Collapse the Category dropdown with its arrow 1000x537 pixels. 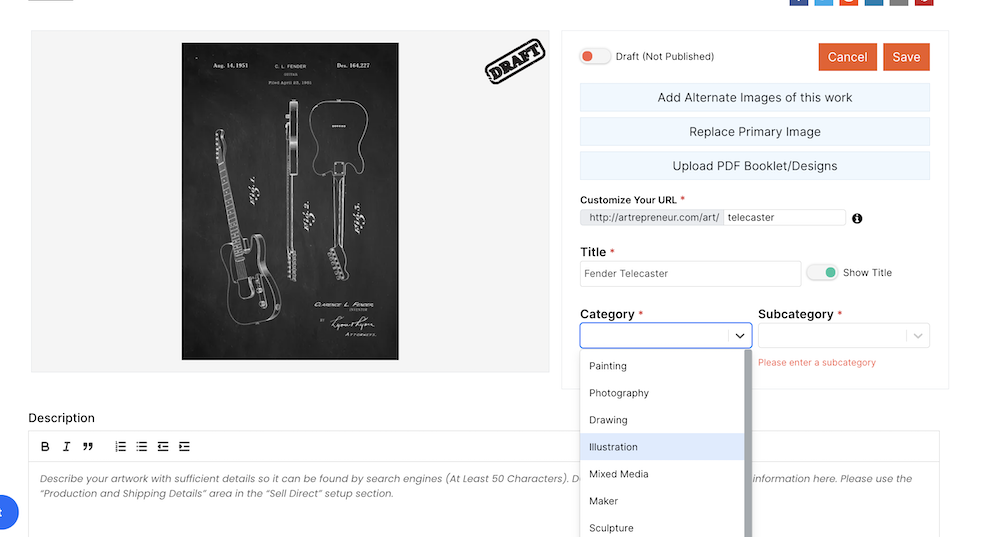pos(740,335)
